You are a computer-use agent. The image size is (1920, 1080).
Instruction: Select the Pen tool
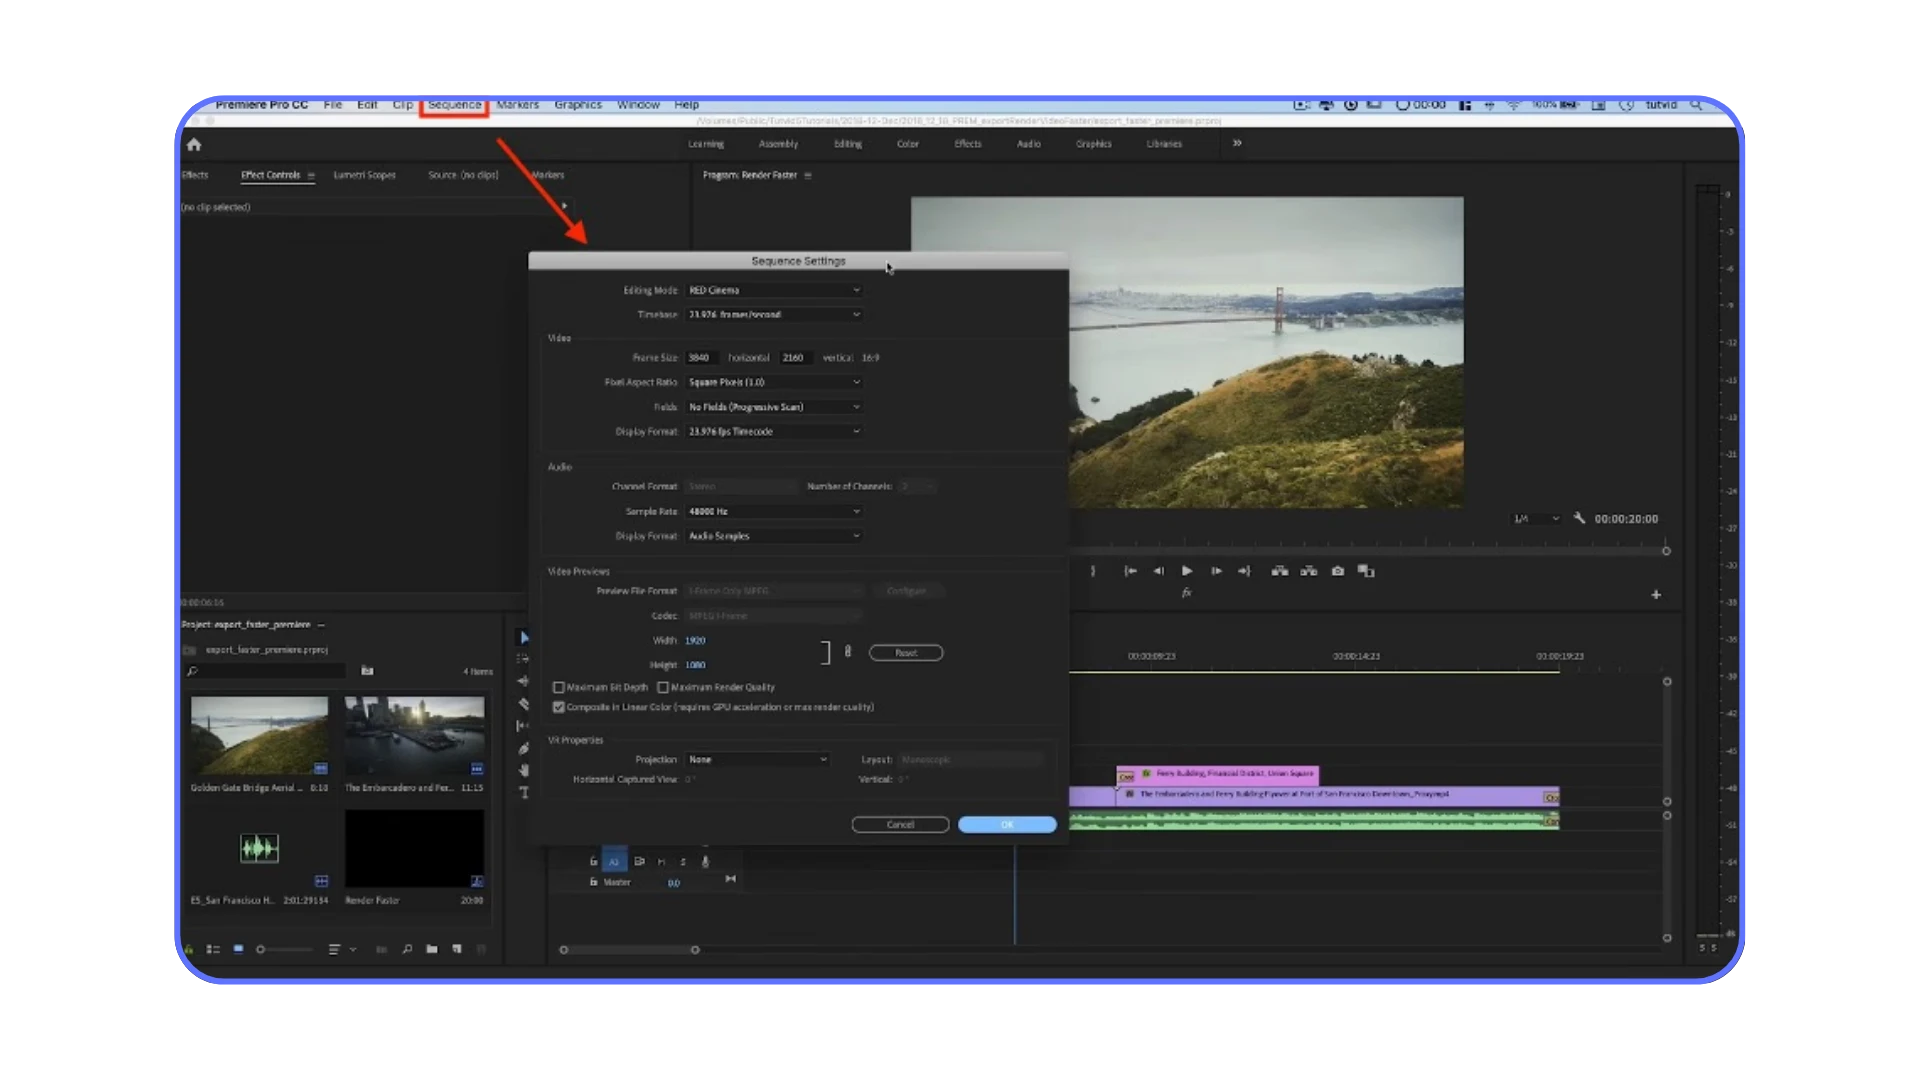point(523,748)
